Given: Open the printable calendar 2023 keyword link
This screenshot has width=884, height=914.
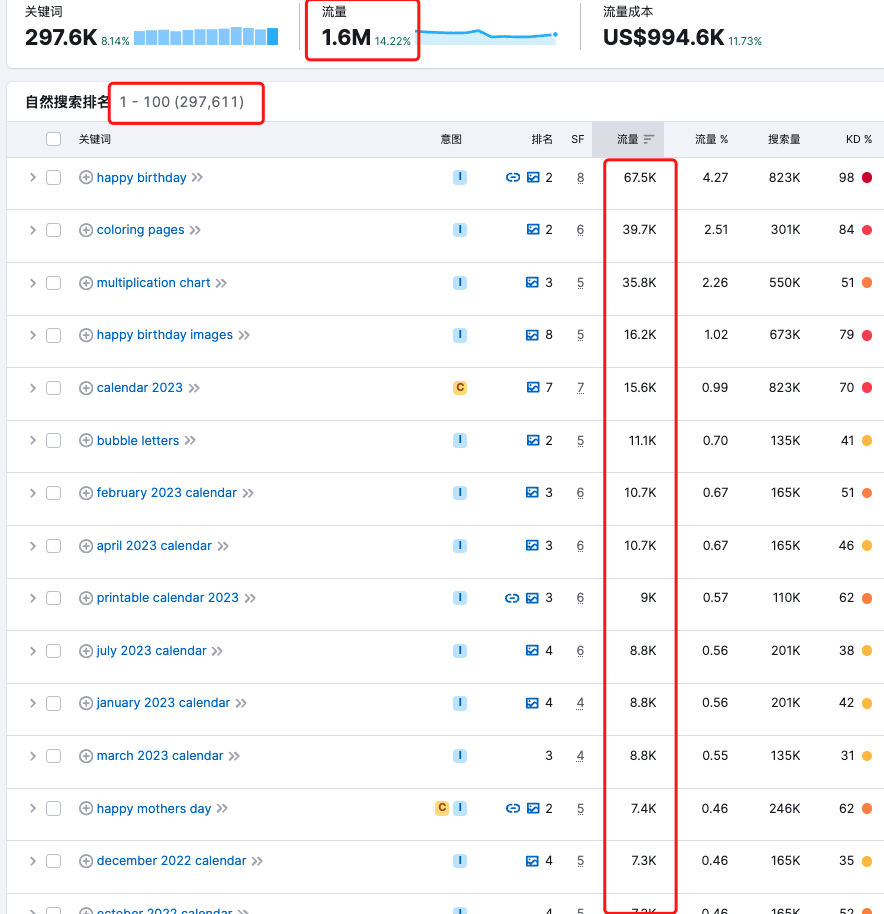Looking at the screenshot, I should [x=167, y=598].
